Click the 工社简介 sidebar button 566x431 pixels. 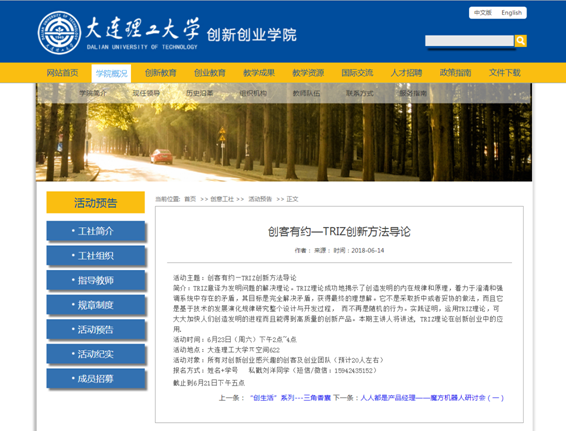click(96, 231)
